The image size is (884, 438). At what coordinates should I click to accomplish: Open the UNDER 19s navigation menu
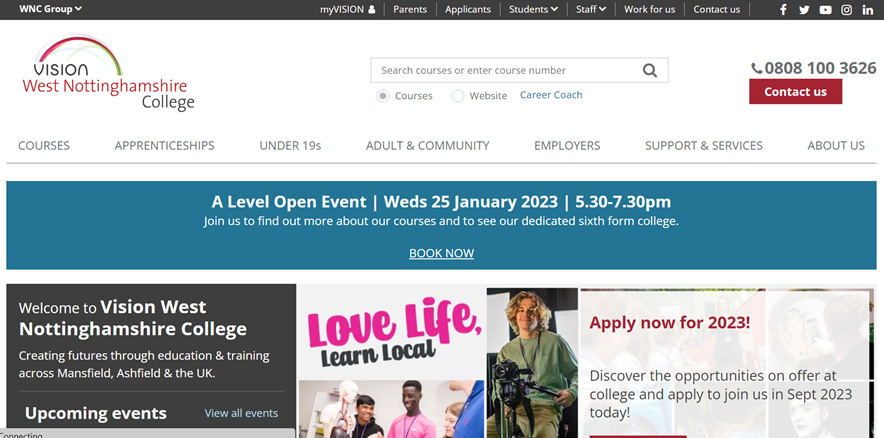[290, 145]
